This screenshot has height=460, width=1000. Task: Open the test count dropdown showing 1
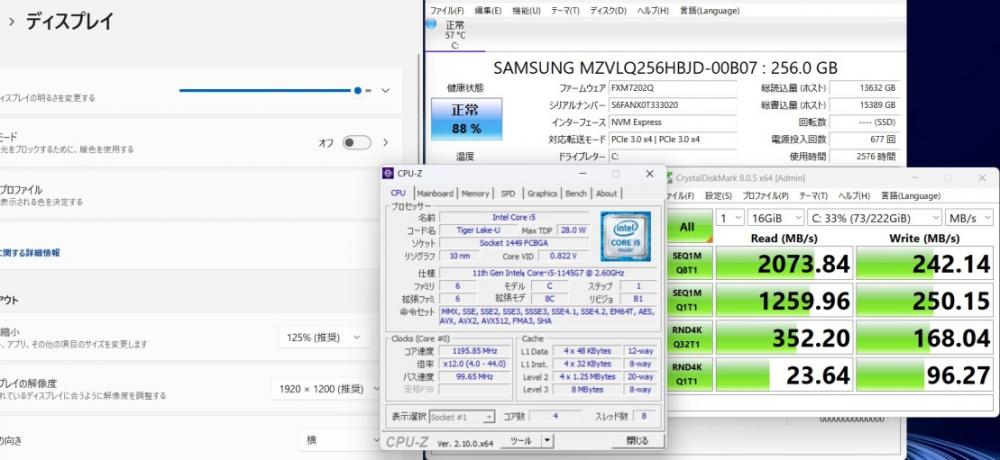[x=730, y=218]
